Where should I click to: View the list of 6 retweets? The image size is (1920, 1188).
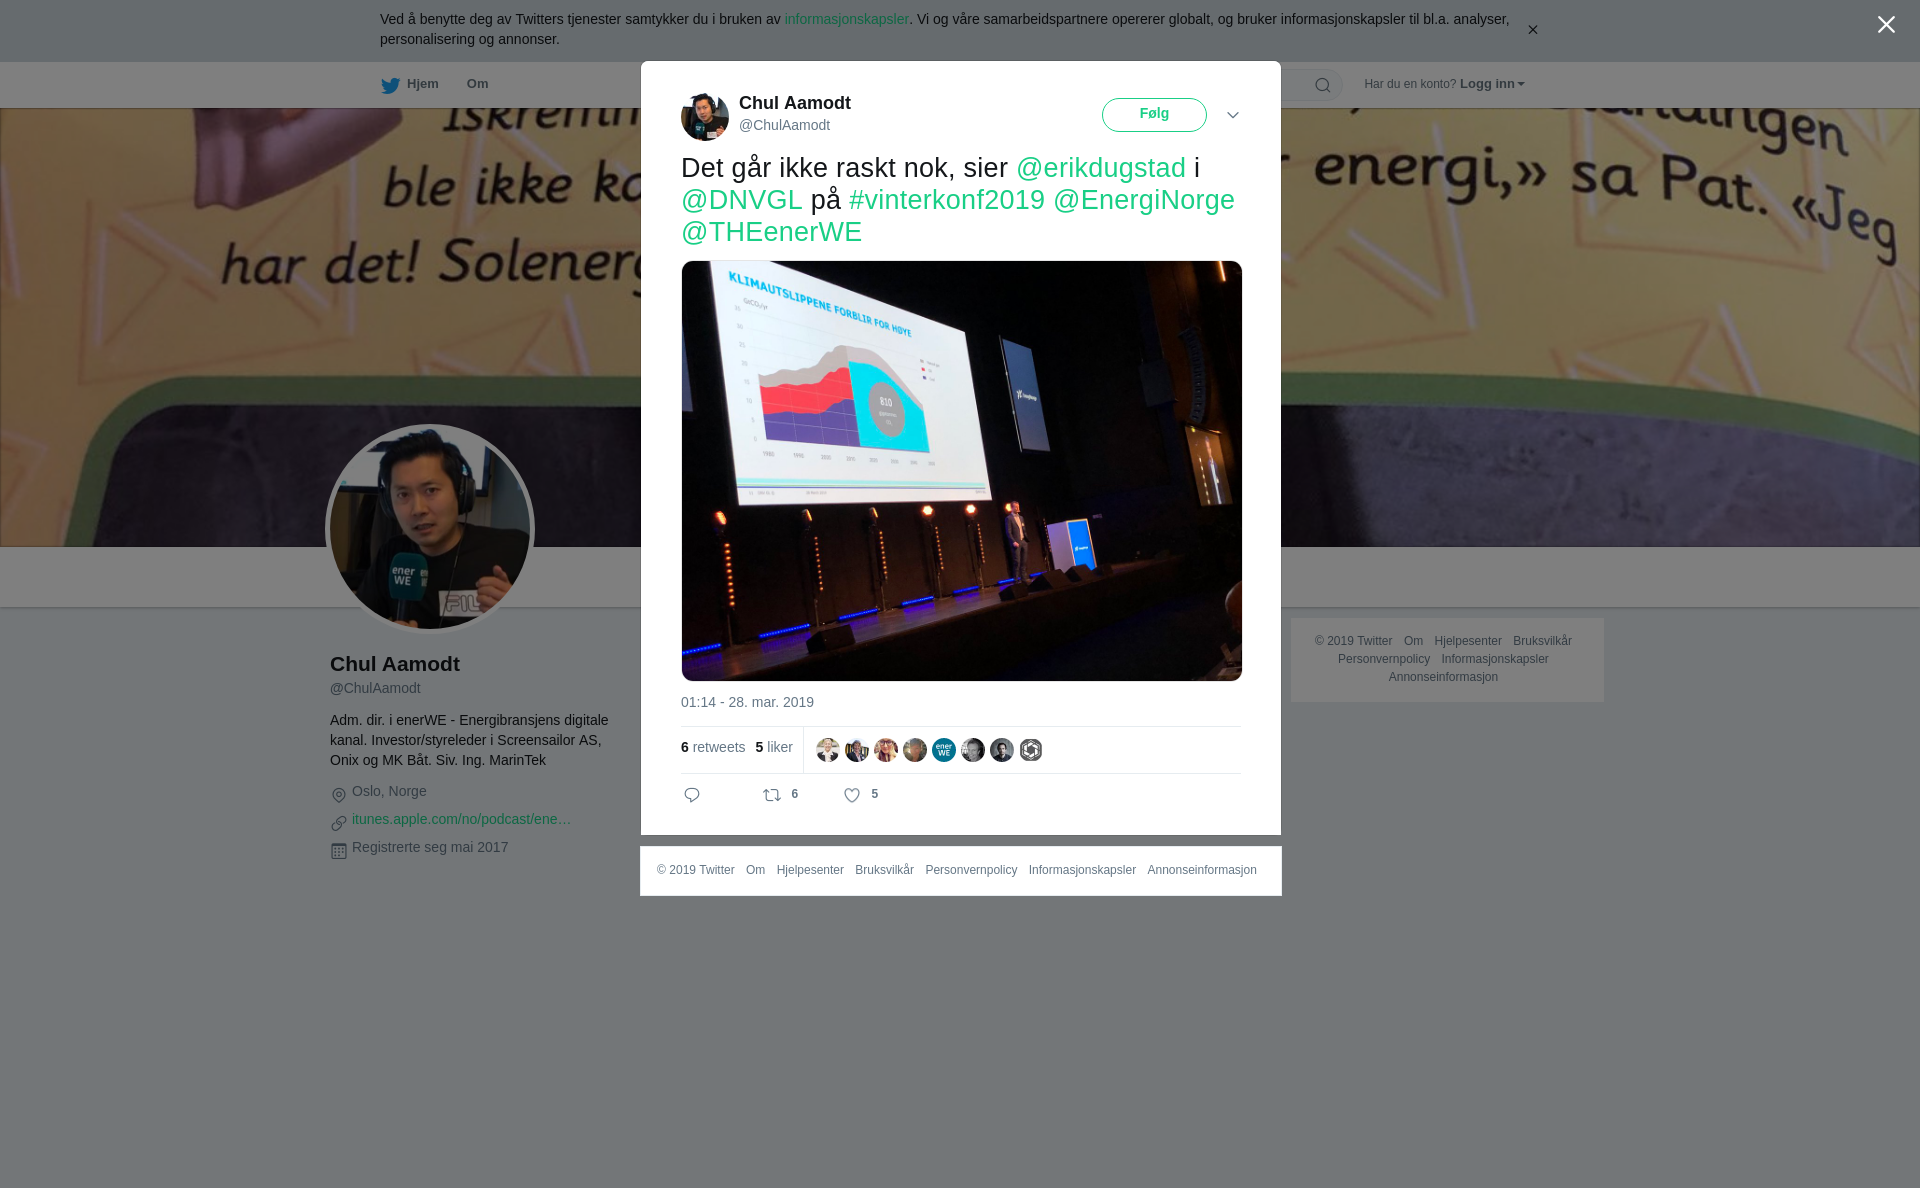713,747
